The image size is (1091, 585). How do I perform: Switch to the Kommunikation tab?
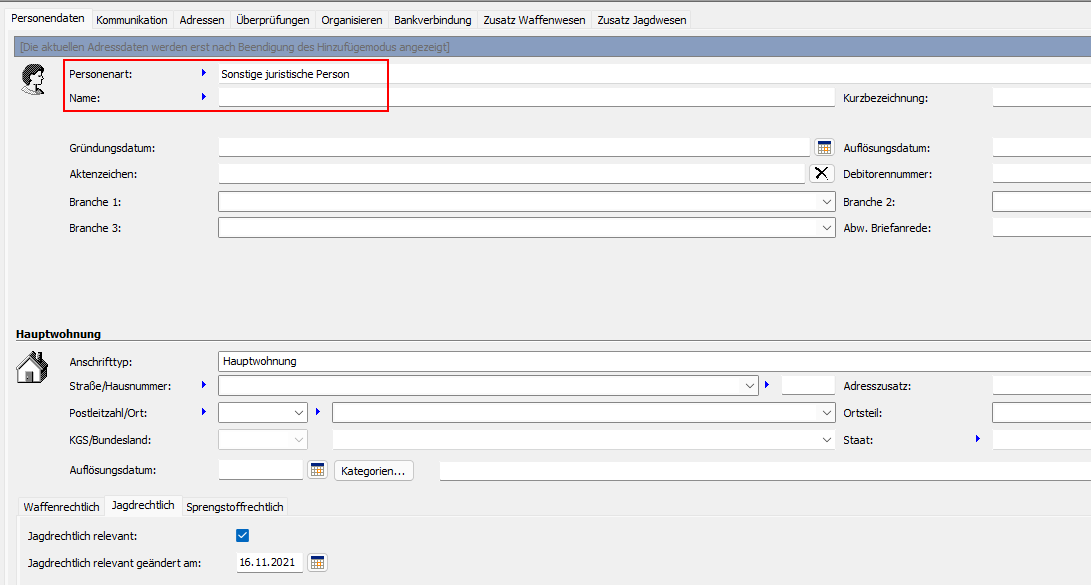pos(132,20)
